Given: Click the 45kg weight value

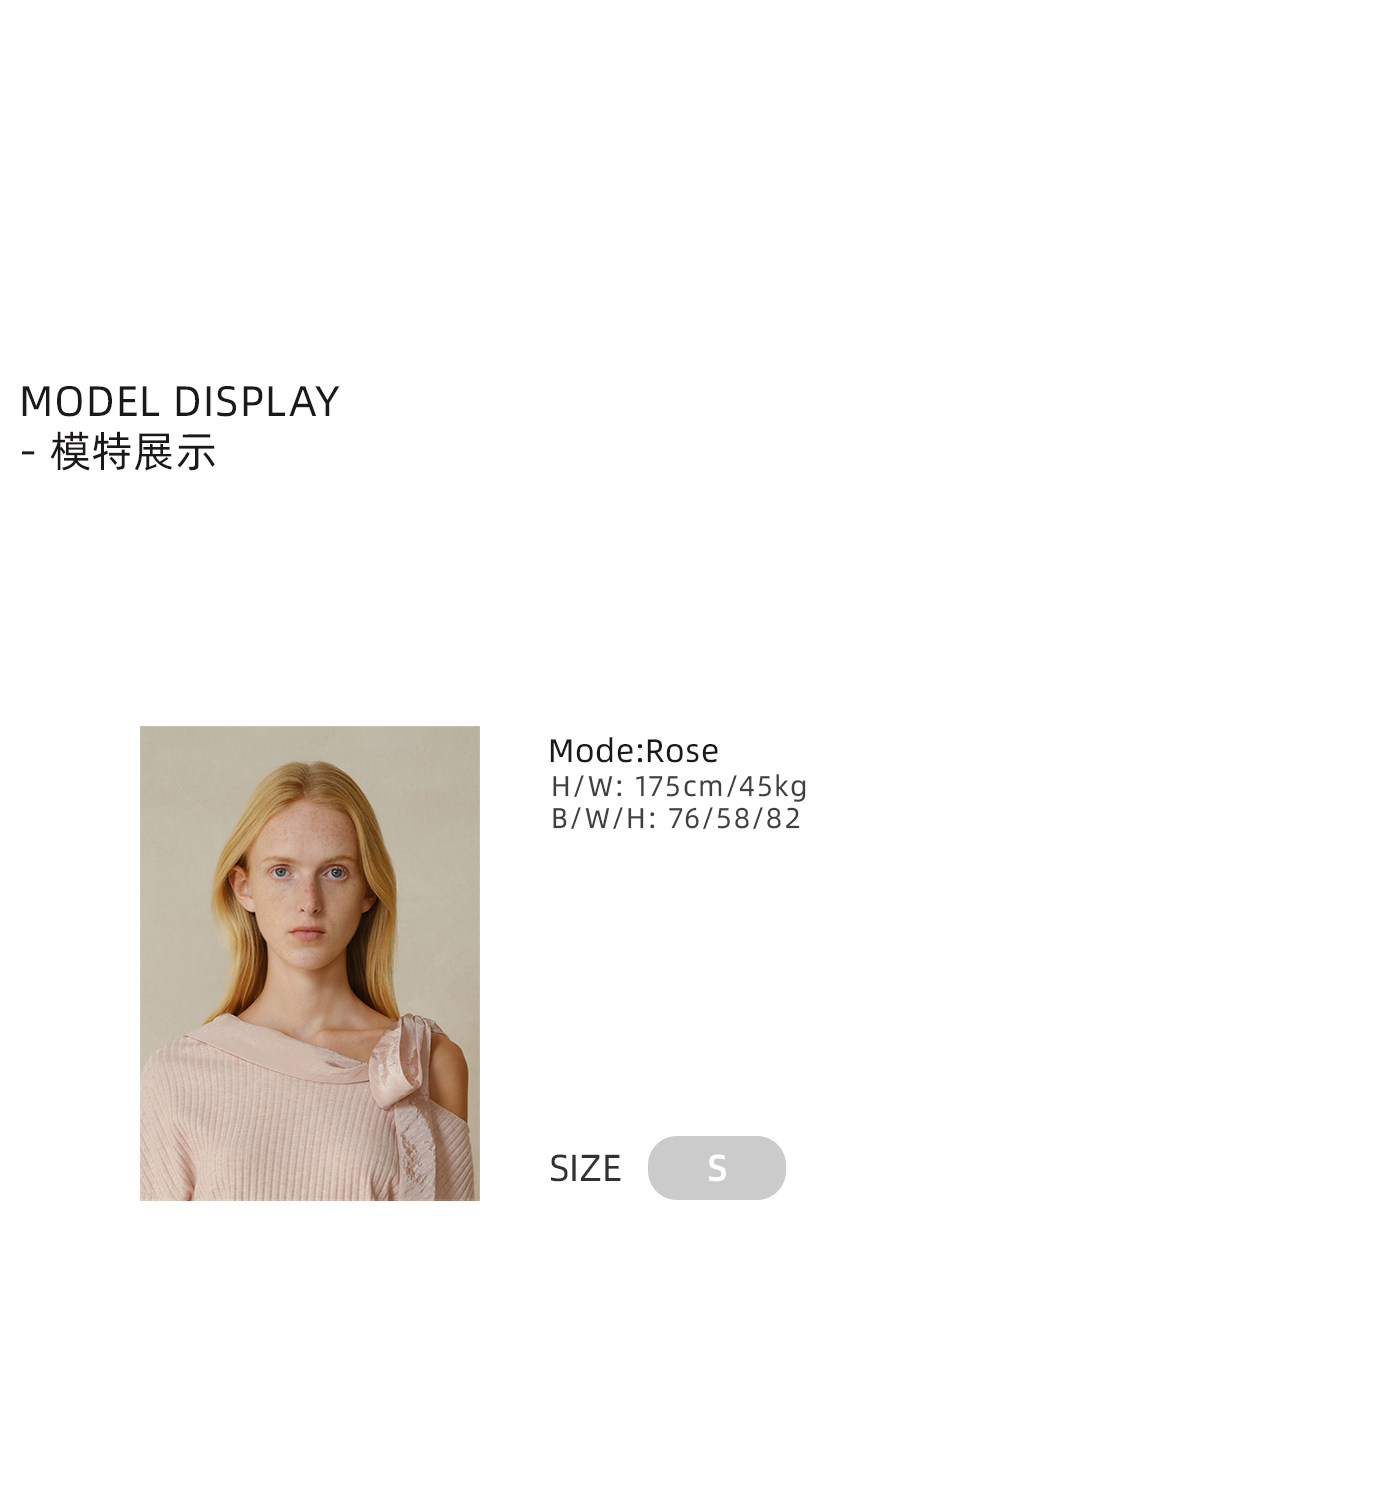Looking at the screenshot, I should (x=773, y=787).
